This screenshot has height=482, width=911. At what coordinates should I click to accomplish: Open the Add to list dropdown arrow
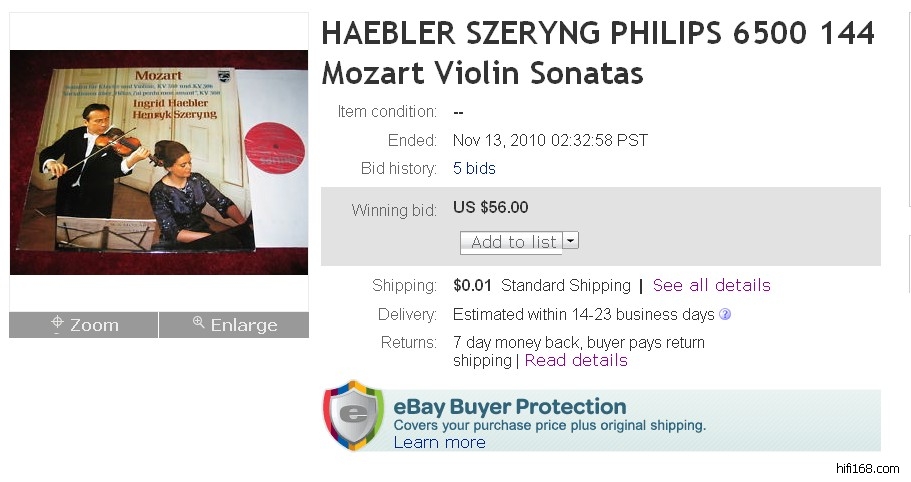tap(570, 241)
